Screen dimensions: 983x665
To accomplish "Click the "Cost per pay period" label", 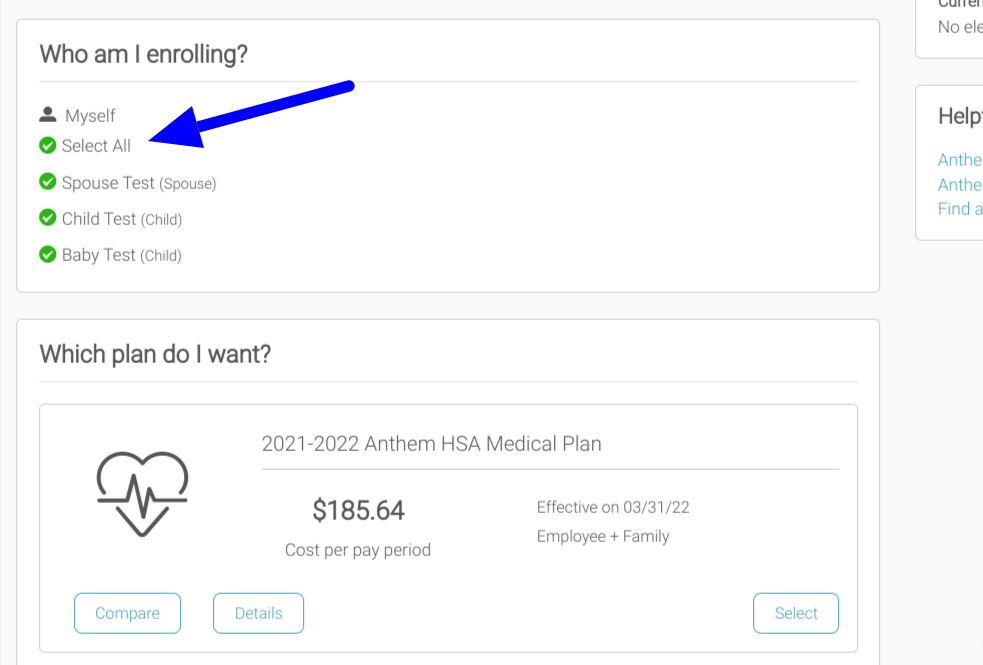I will tap(358, 549).
